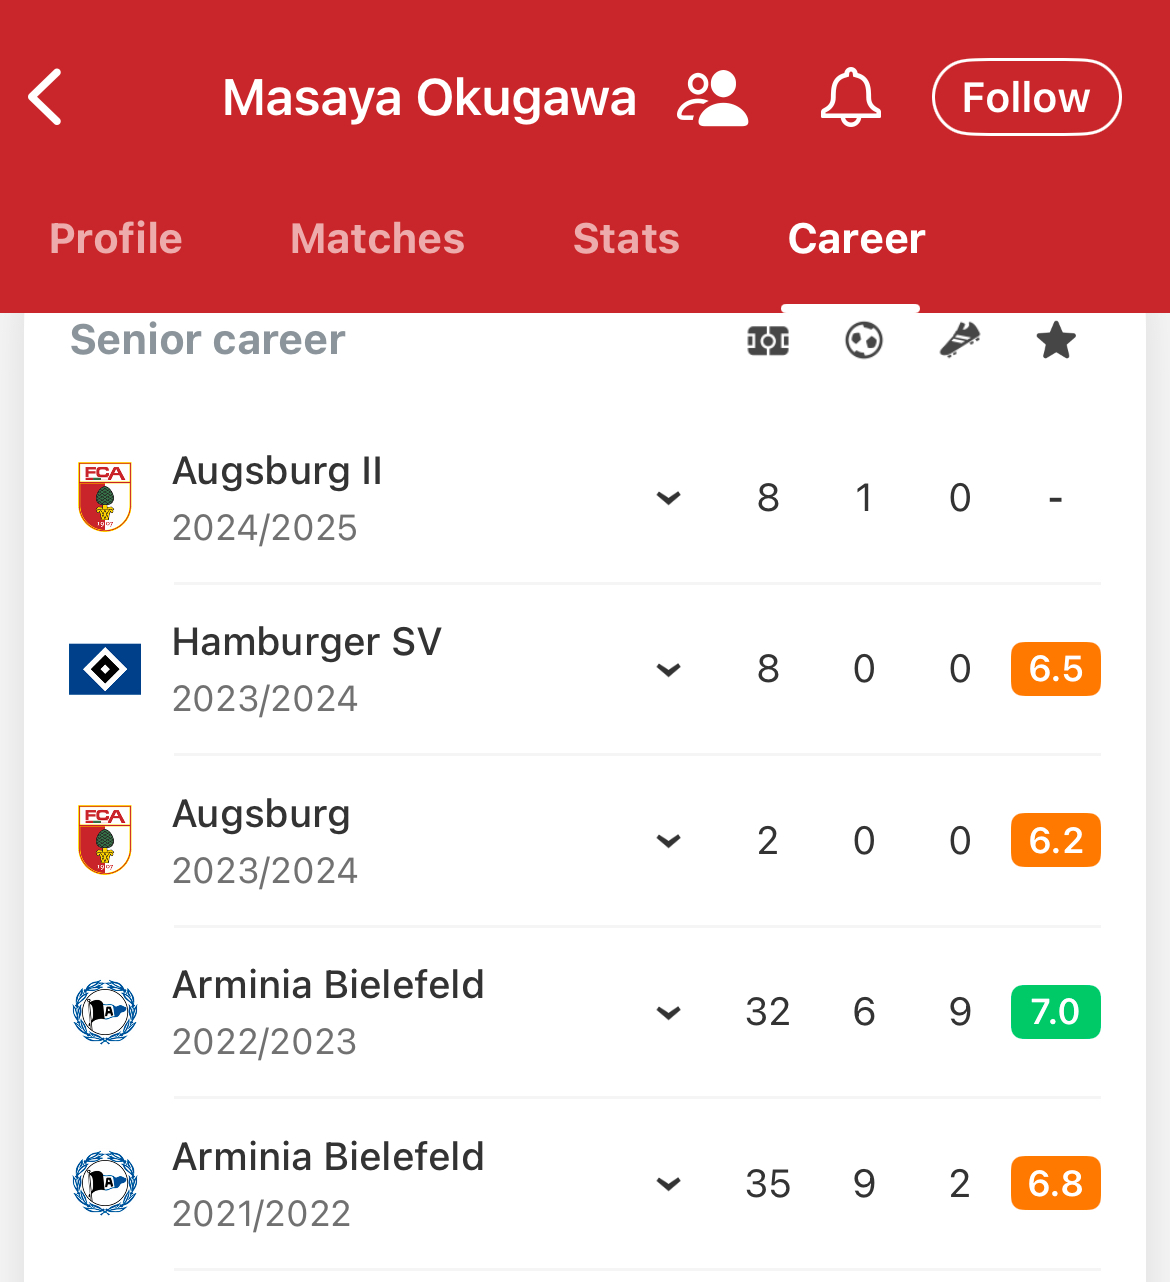Image resolution: width=1170 pixels, height=1282 pixels.
Task: Open the Matches tab
Action: coord(377,239)
